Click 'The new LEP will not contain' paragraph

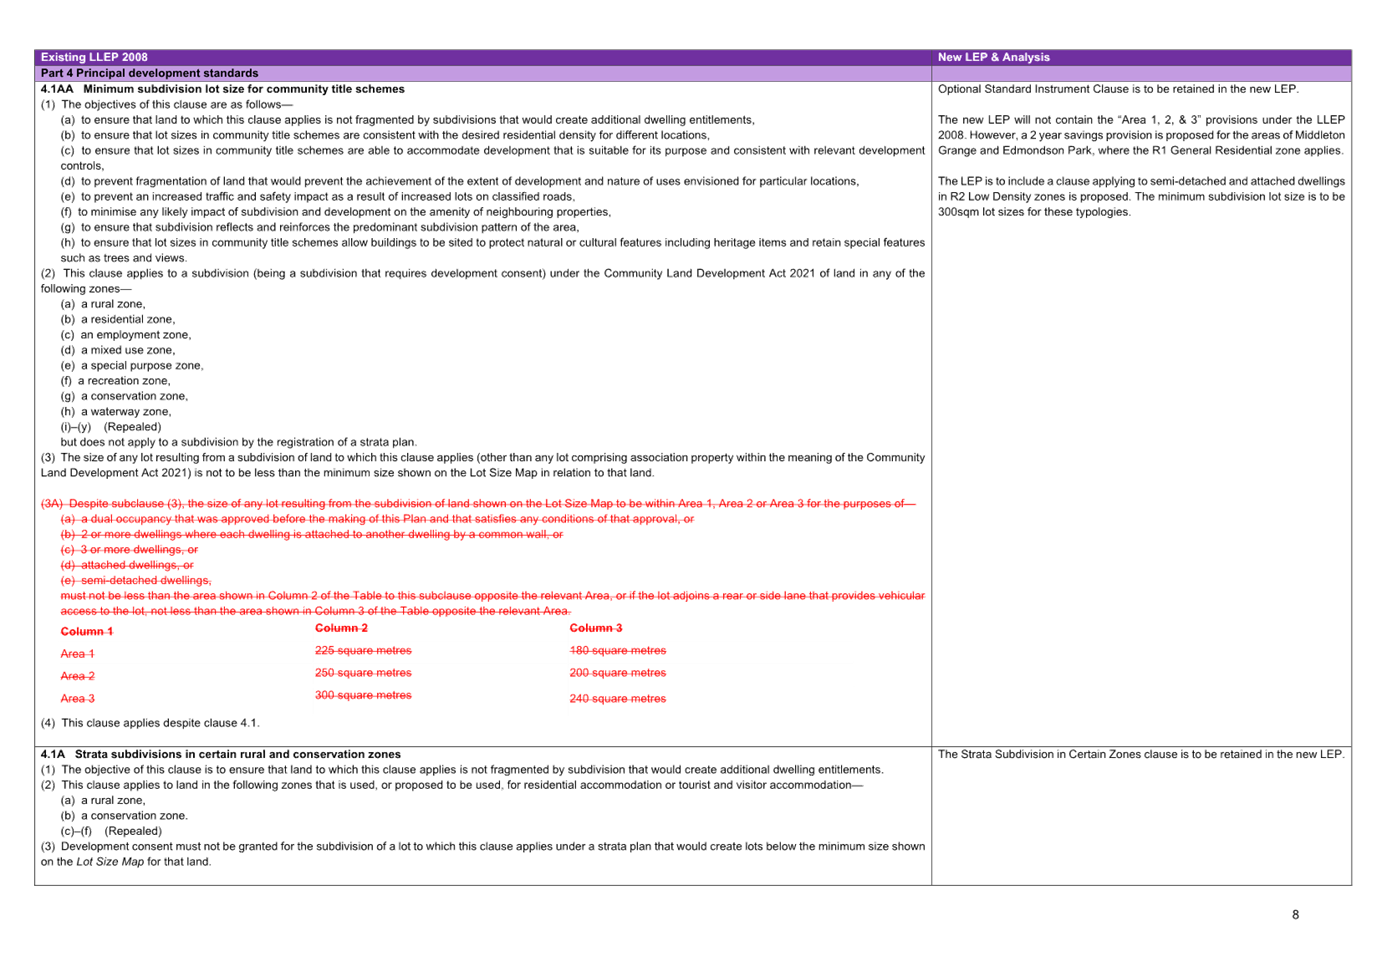1141,135
